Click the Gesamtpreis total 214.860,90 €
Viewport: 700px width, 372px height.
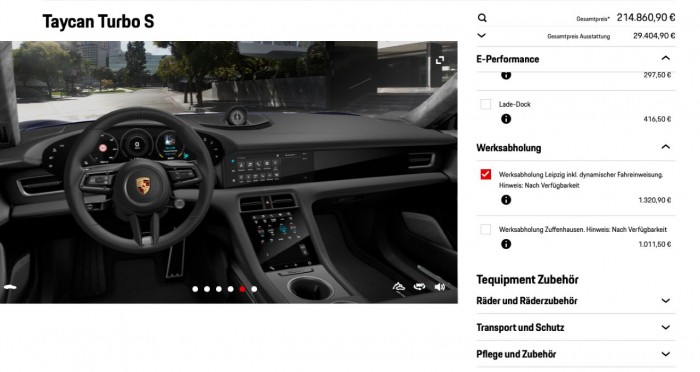[646, 17]
